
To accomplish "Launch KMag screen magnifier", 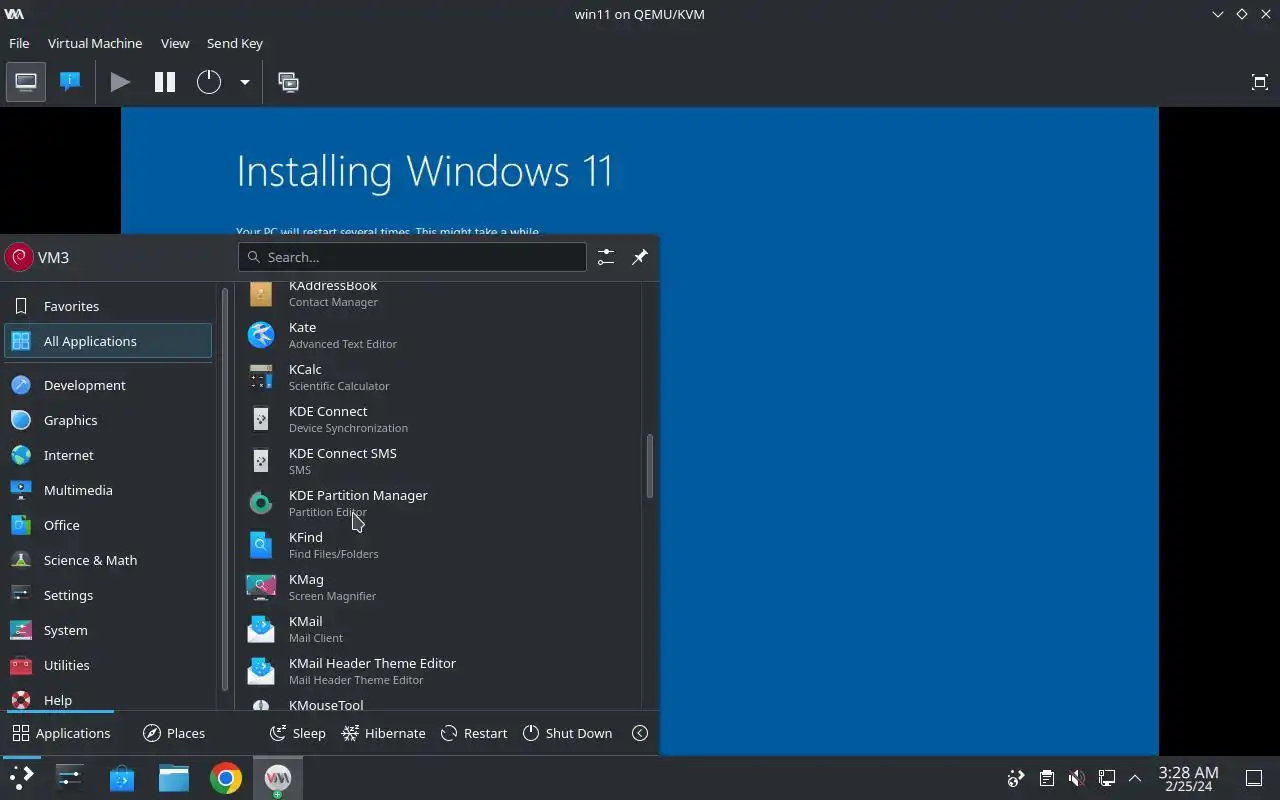I will (438, 587).
